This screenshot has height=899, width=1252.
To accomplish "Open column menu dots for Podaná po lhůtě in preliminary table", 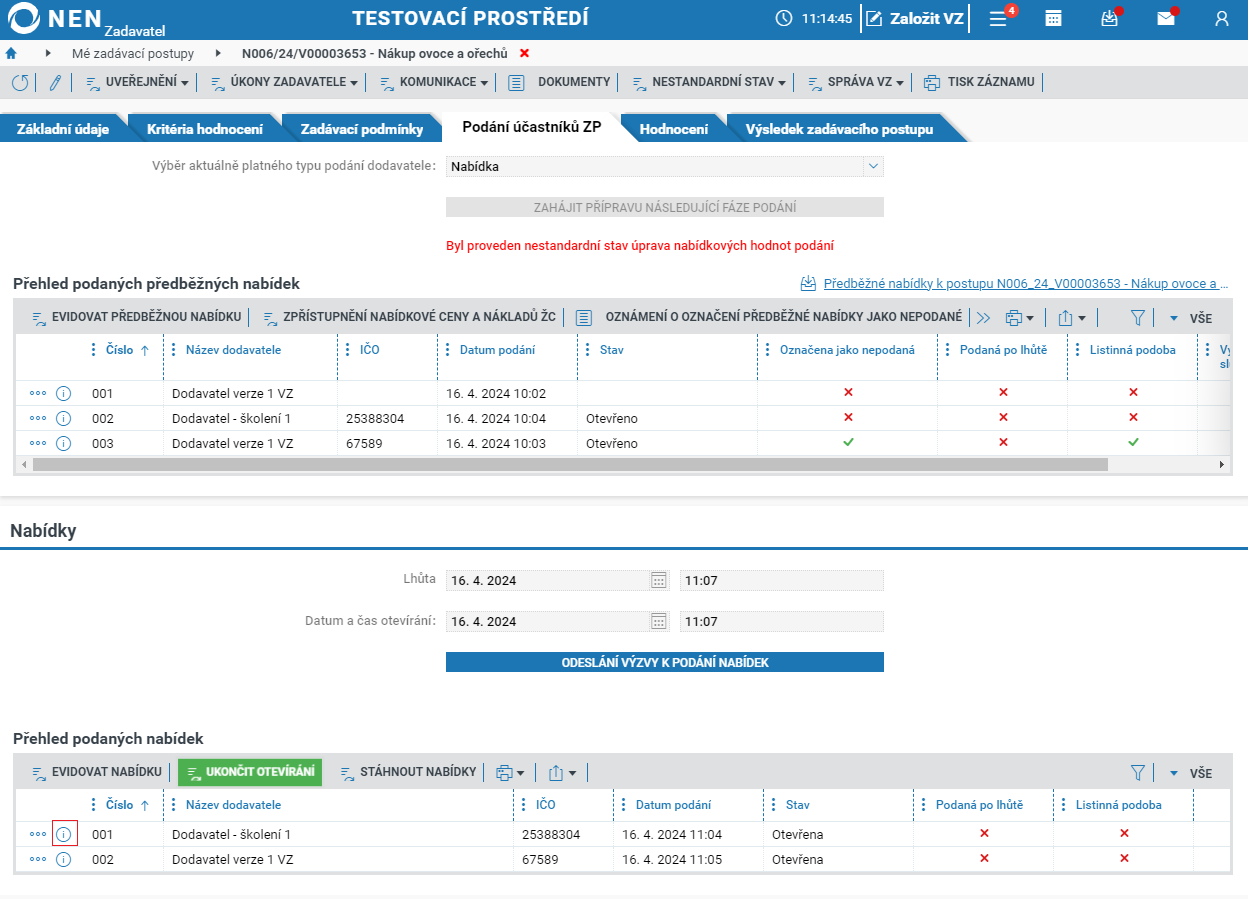I will [948, 350].
